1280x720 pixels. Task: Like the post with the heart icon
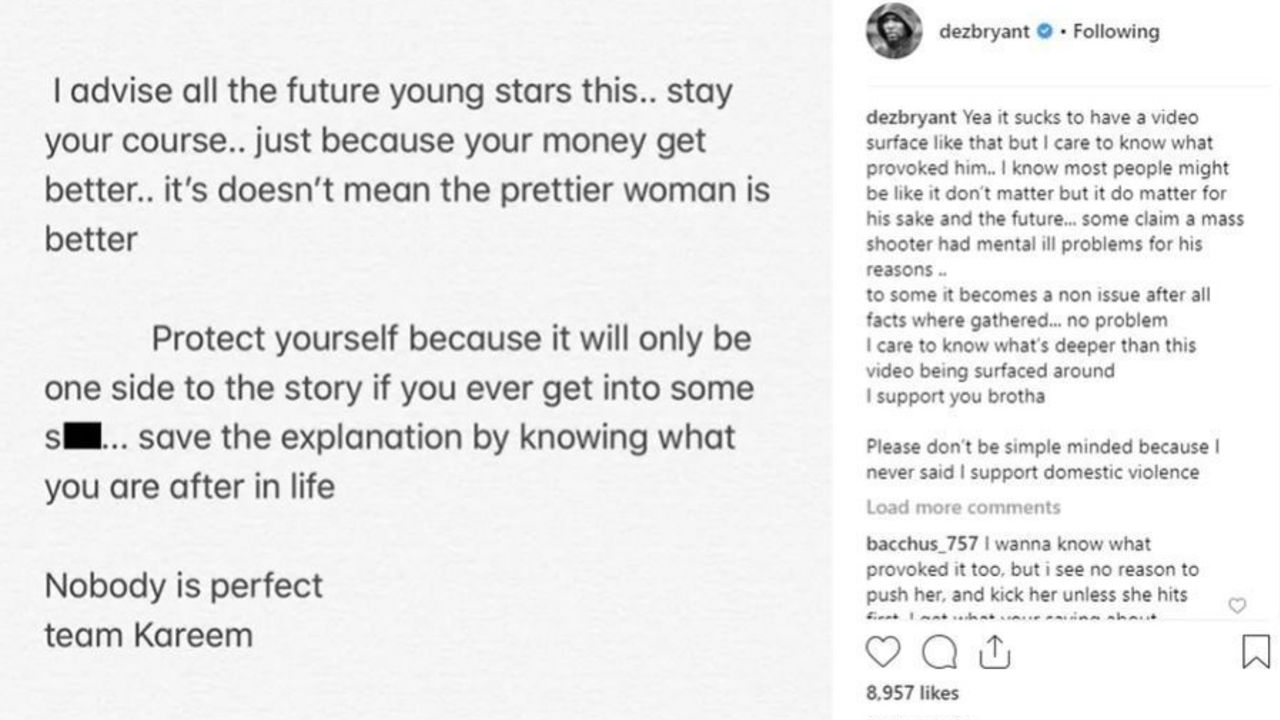pos(883,652)
